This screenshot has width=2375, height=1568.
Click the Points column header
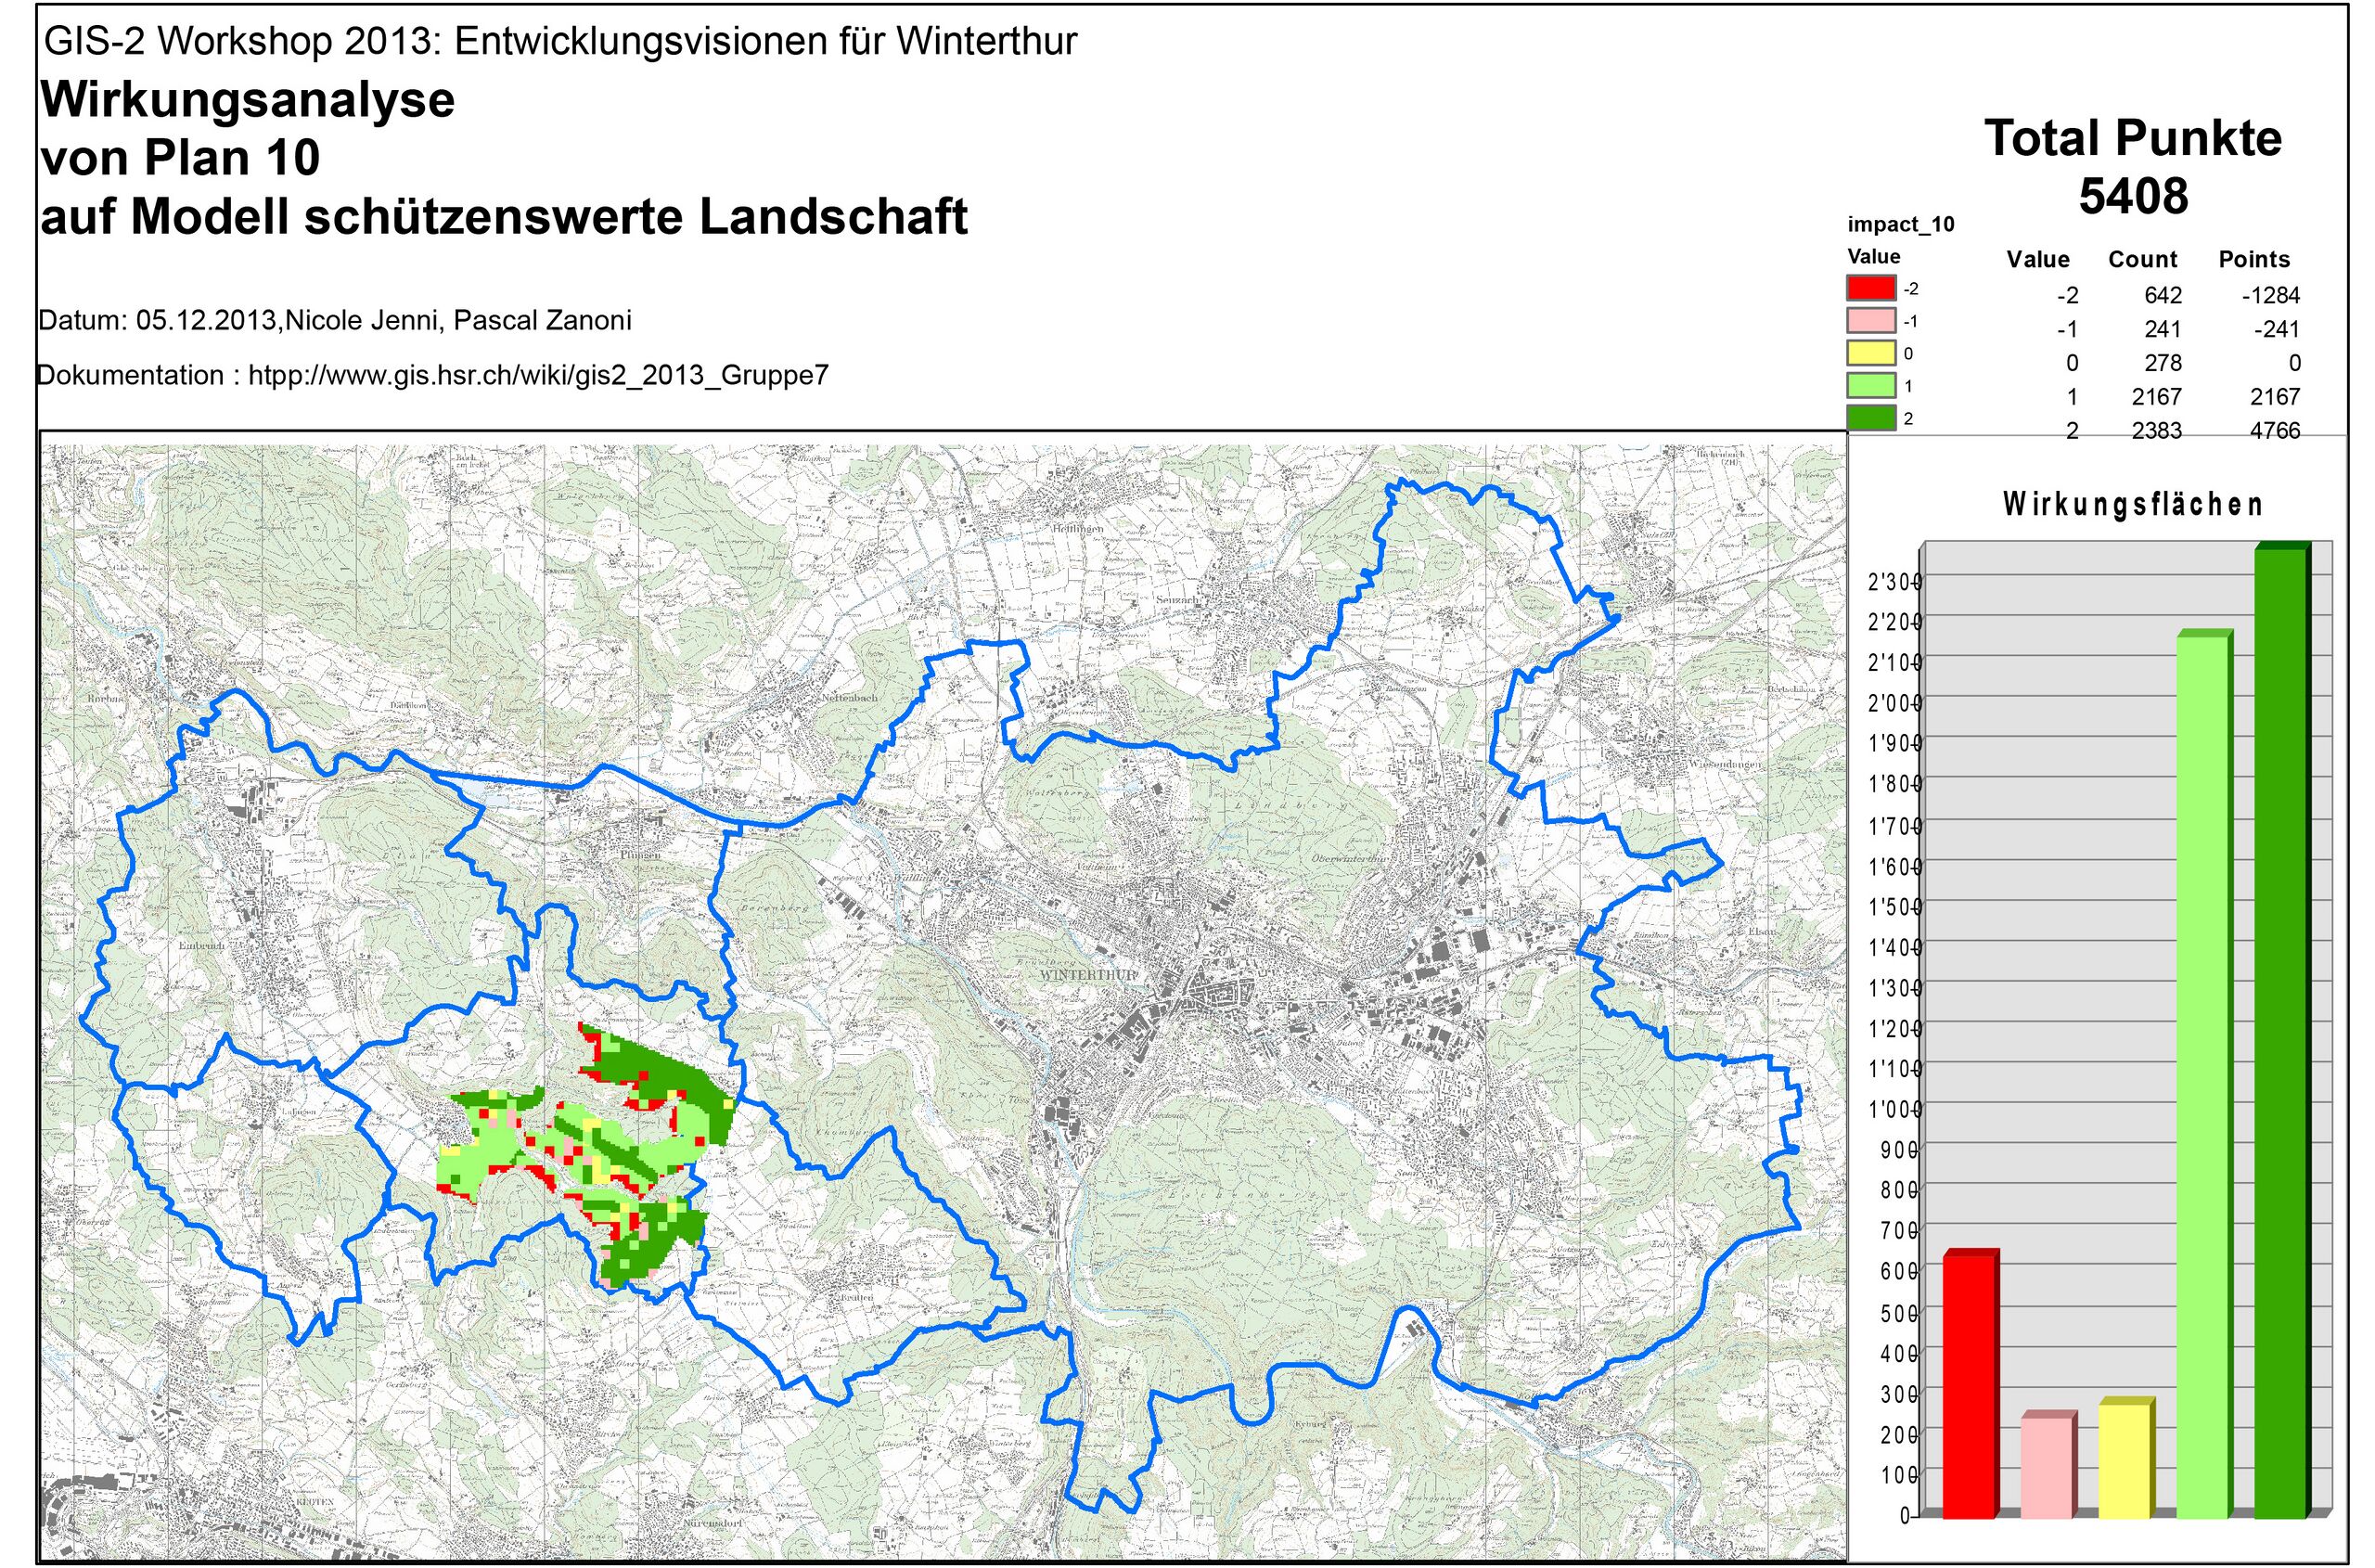[2254, 260]
